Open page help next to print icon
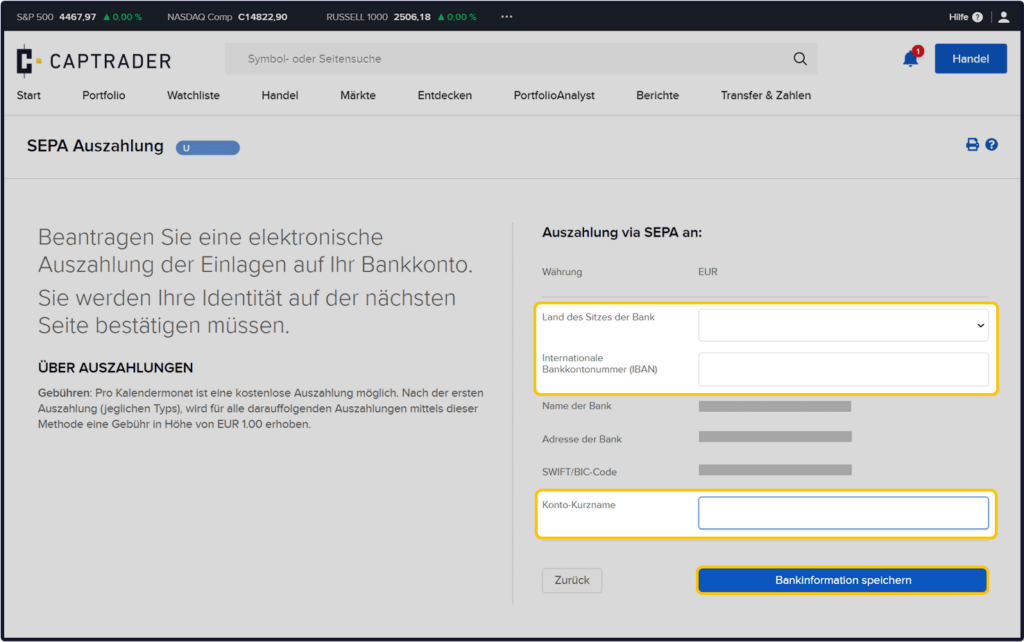 tap(991, 144)
